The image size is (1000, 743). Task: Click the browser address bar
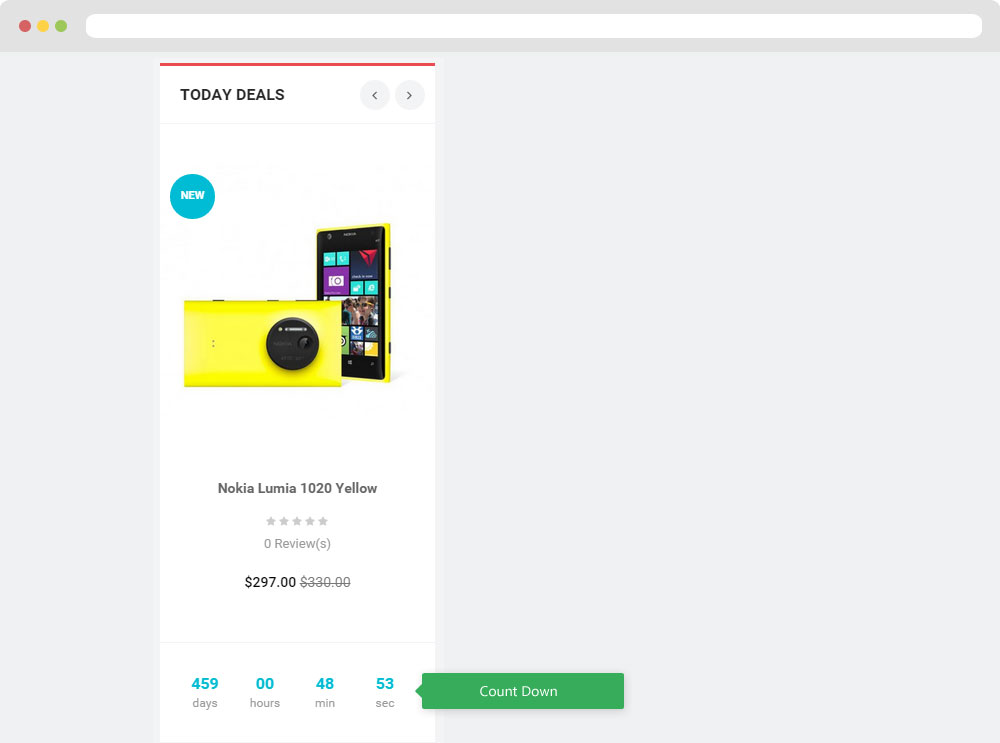(x=534, y=26)
